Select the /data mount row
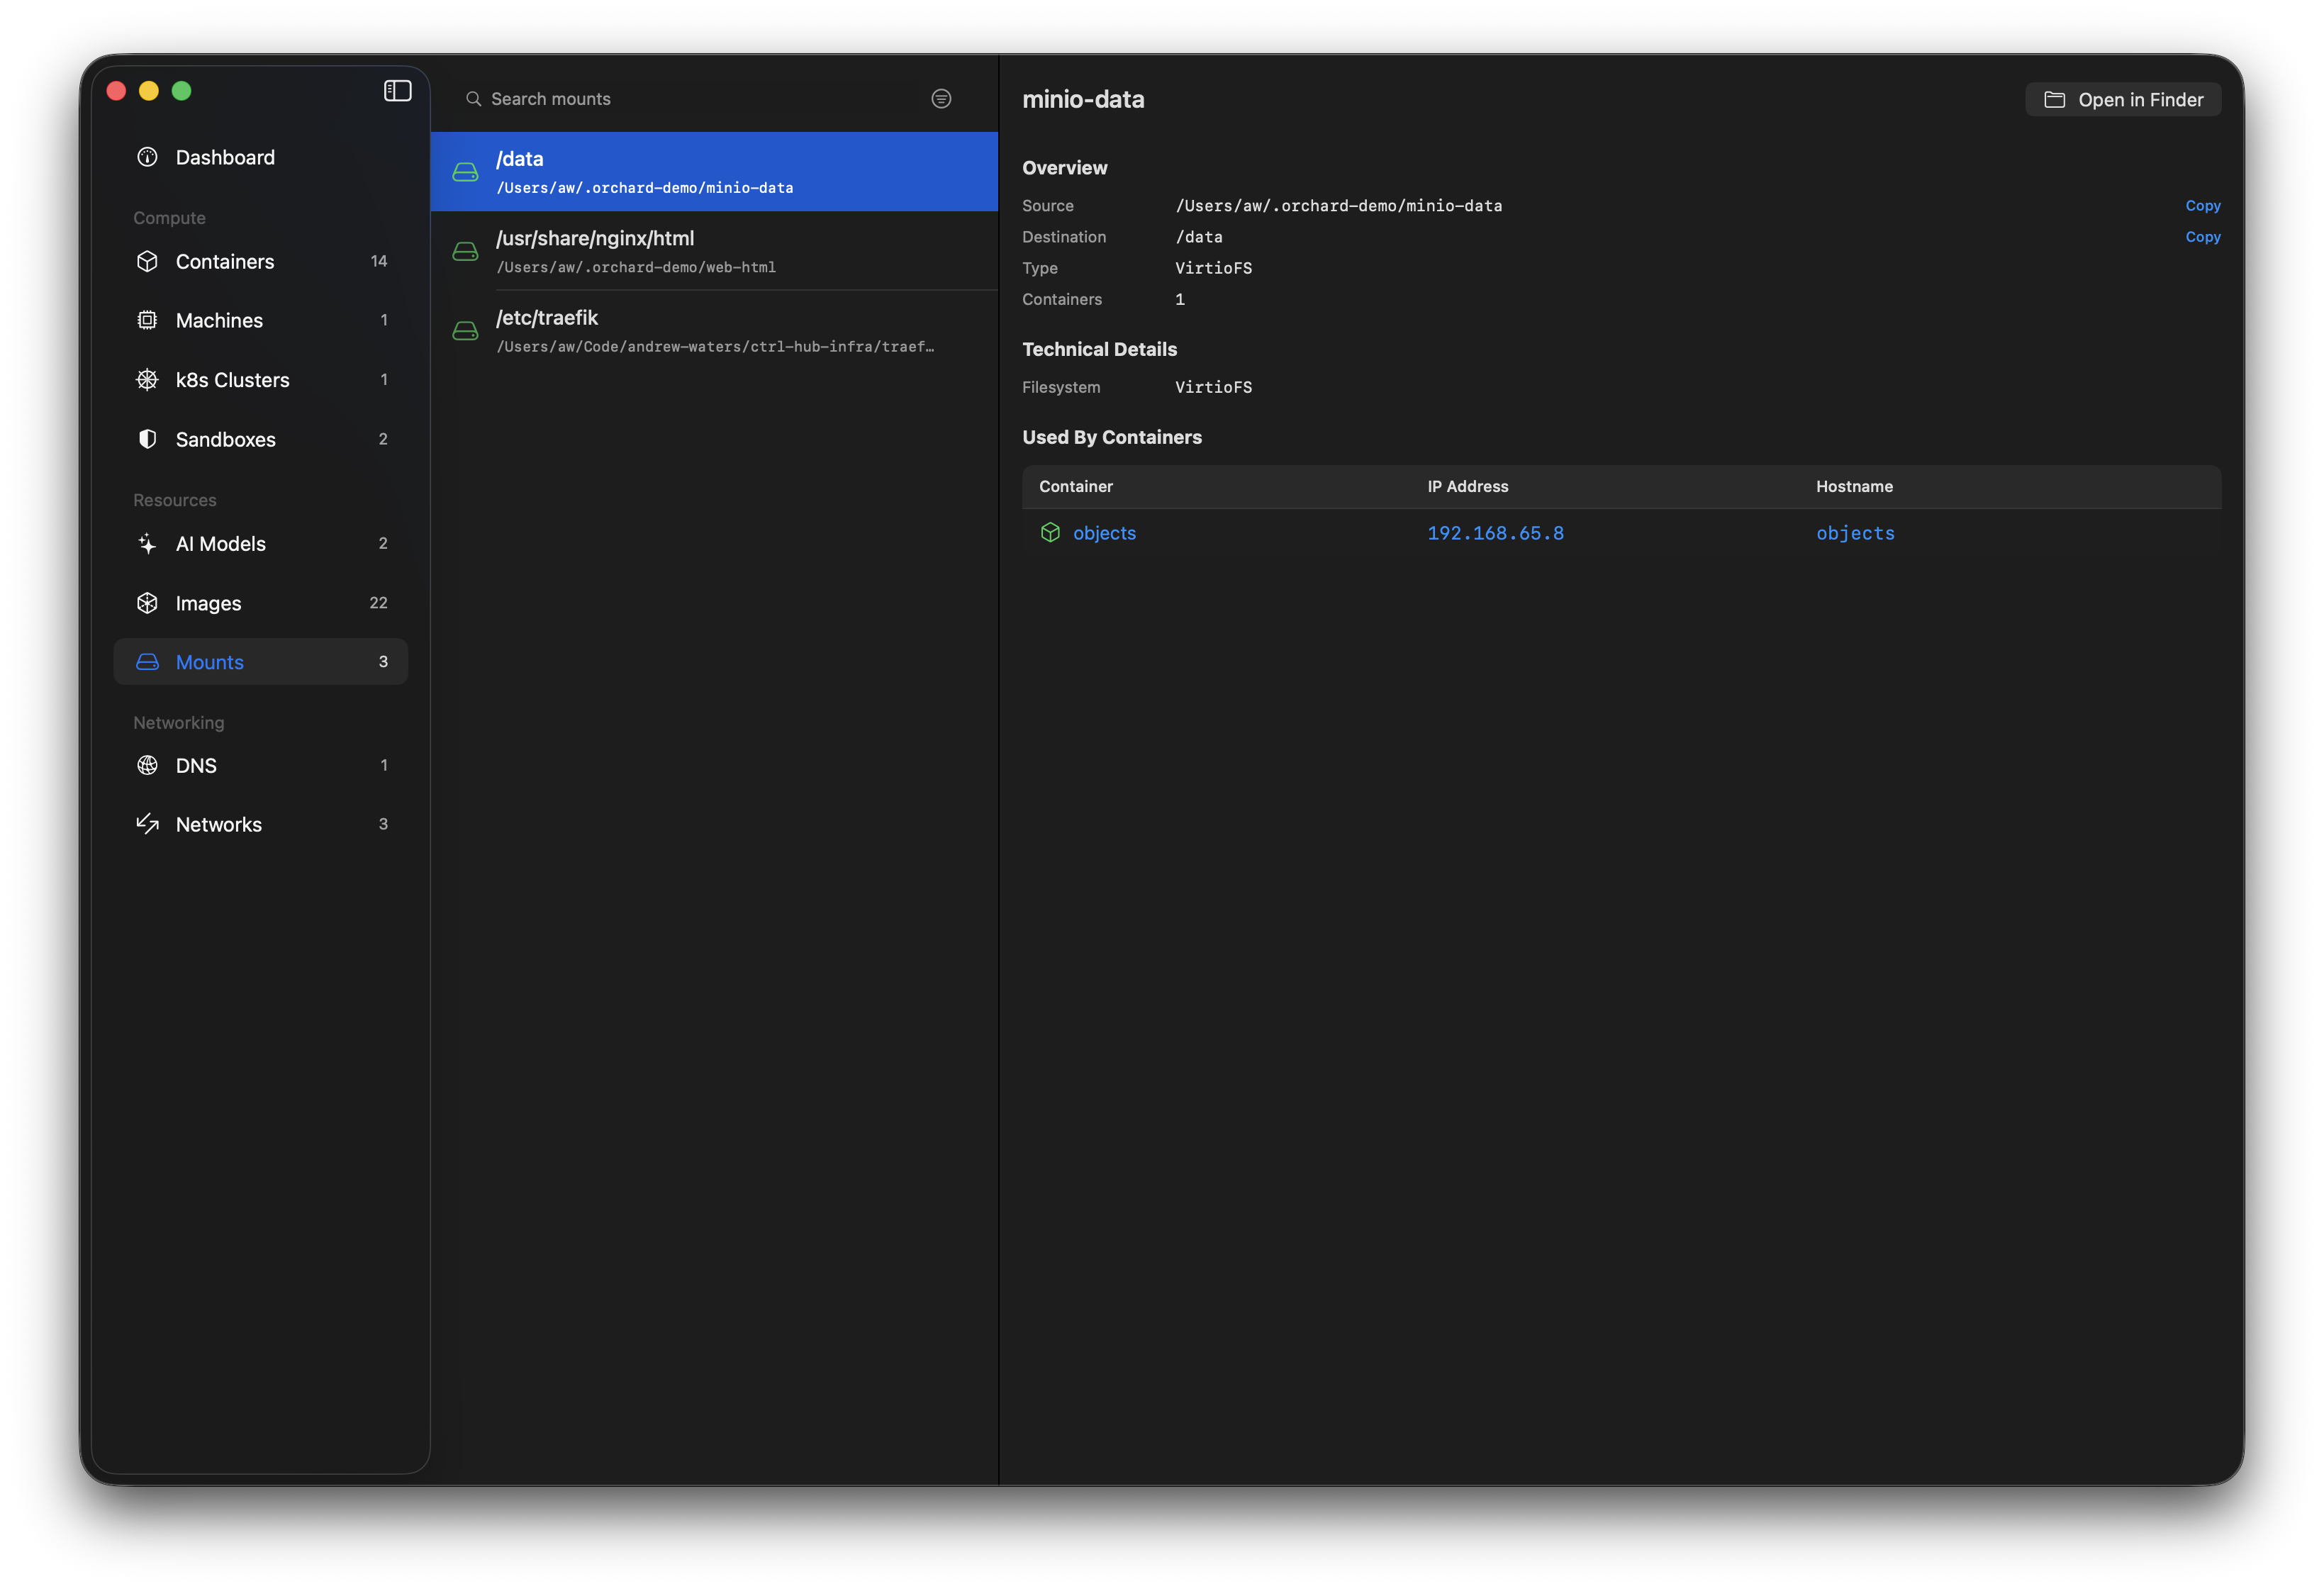 (714, 171)
